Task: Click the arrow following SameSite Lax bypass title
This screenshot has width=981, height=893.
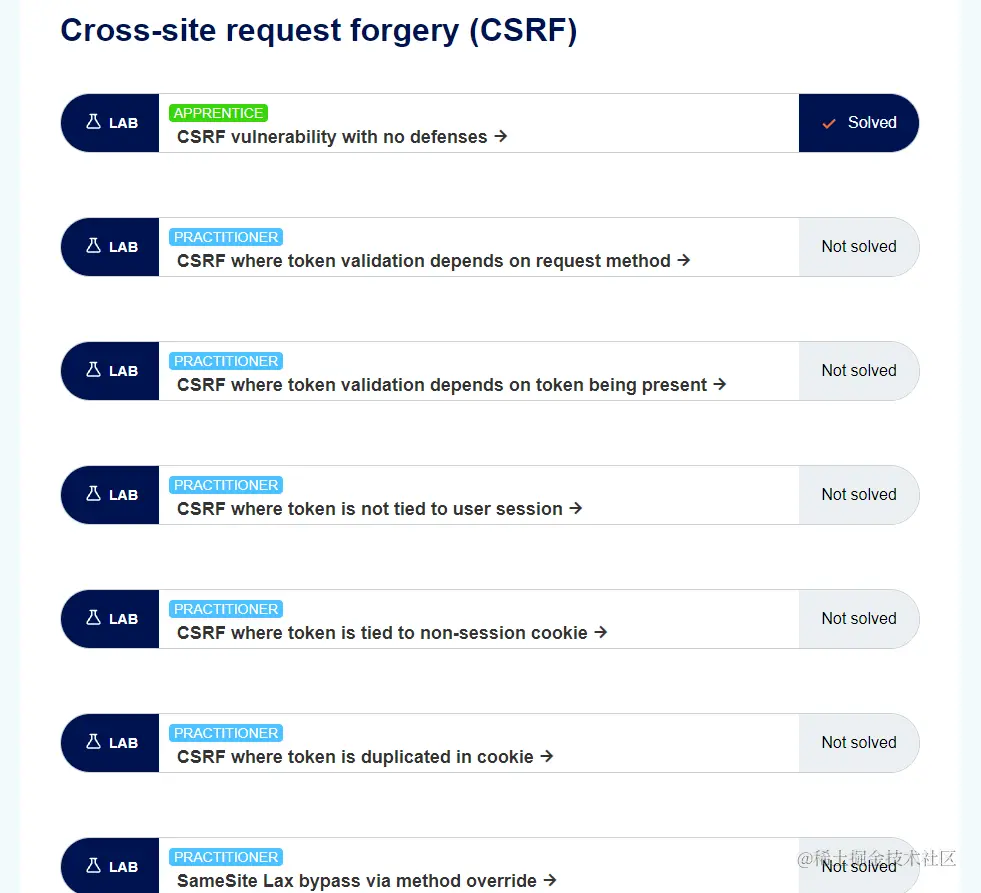Action: click(552, 881)
